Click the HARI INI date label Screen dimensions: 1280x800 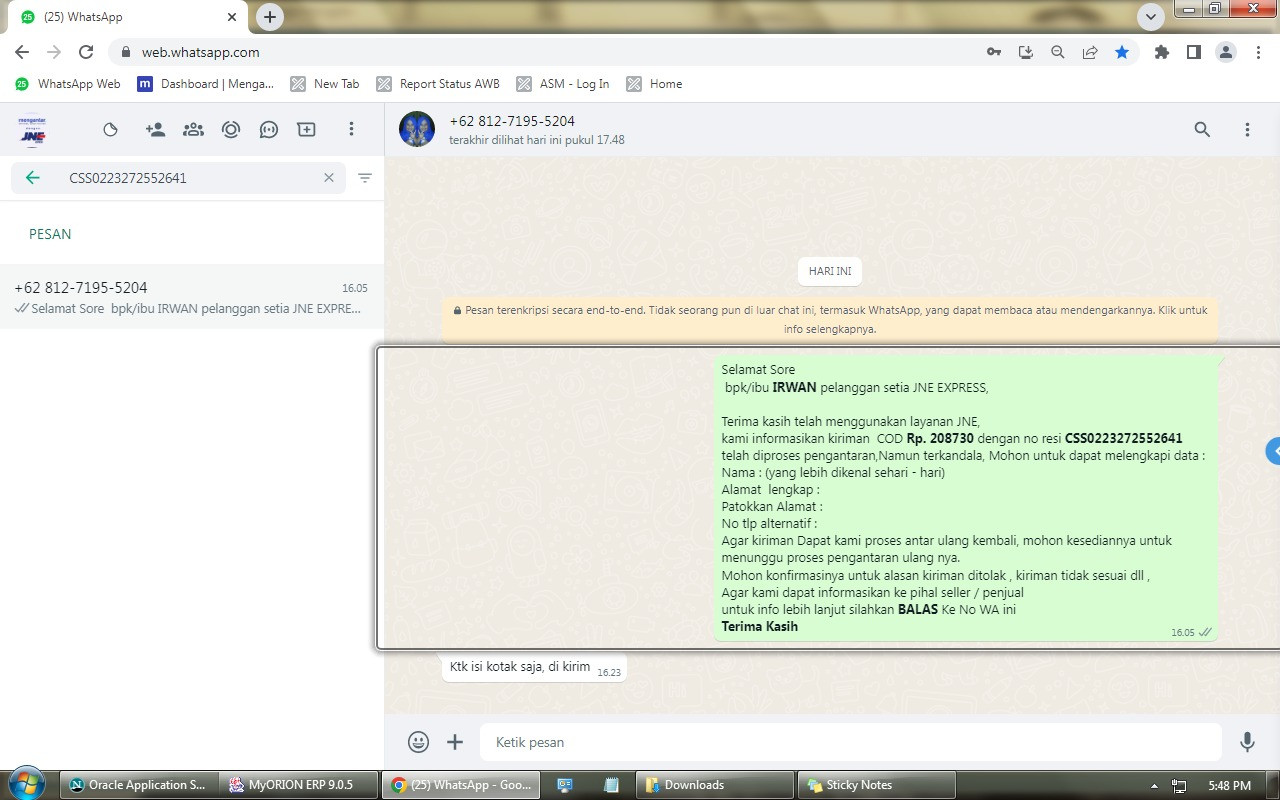click(830, 271)
